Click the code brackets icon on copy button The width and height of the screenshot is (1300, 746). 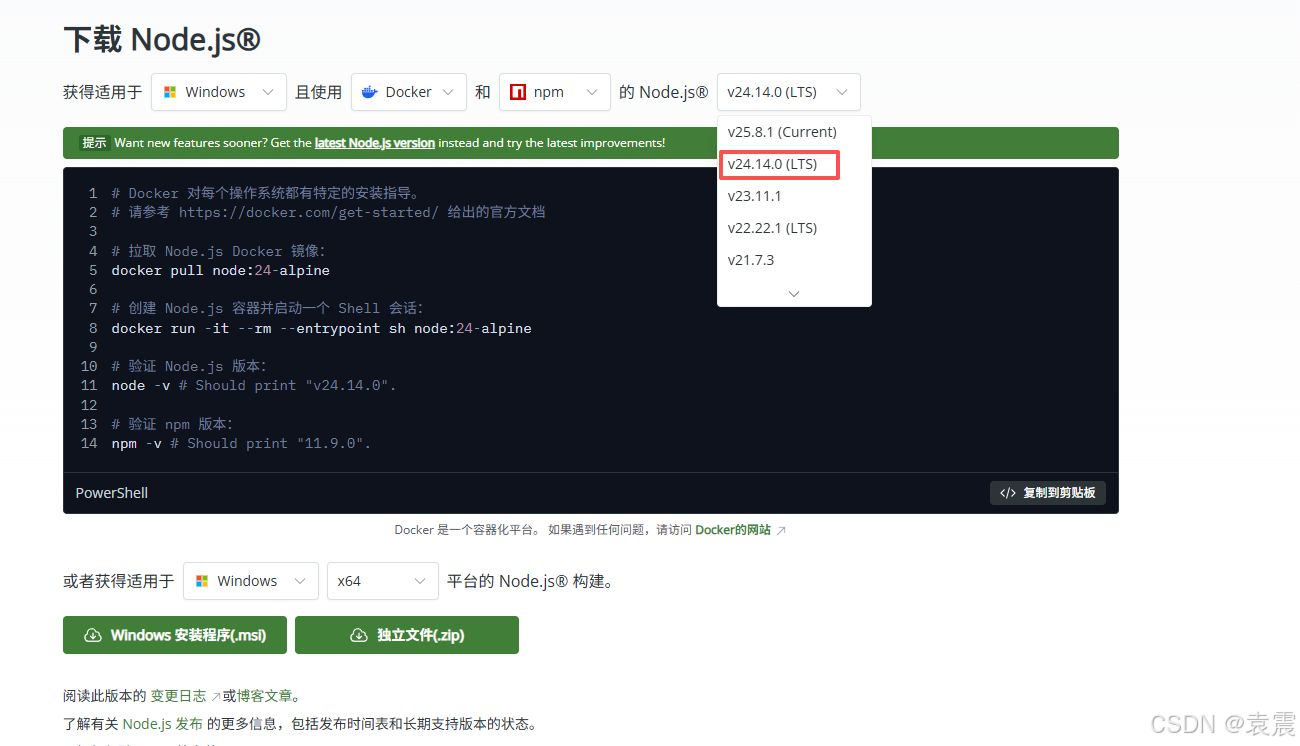click(1008, 493)
